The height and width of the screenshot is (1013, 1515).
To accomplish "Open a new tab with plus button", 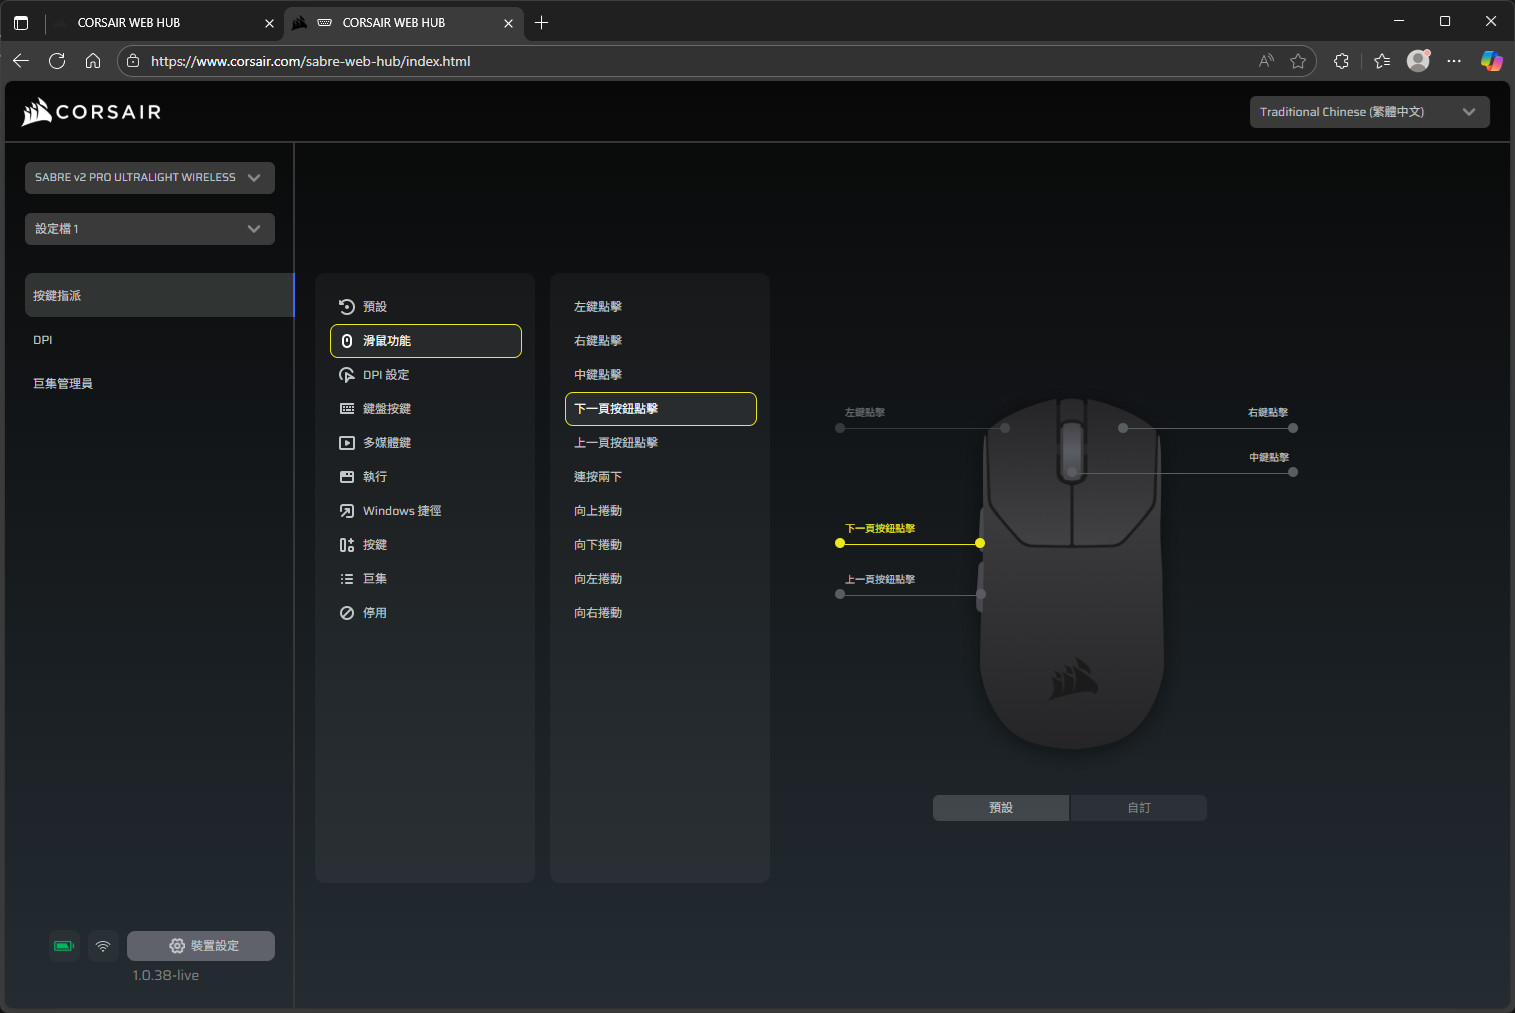I will [x=541, y=22].
